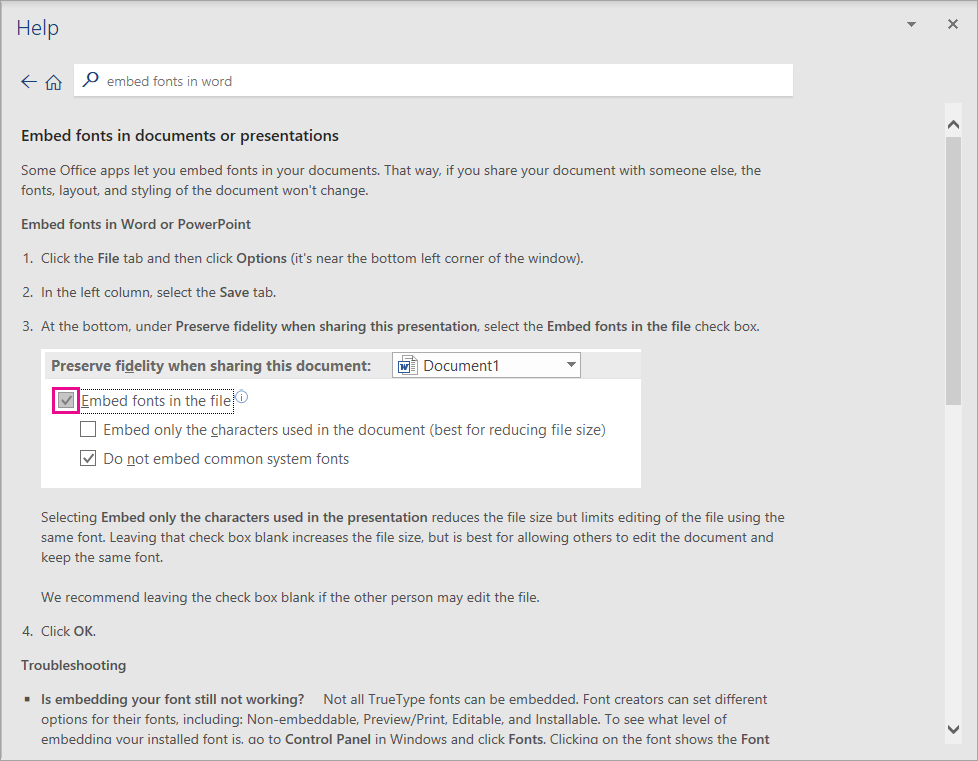Click the vertical scrollbar thumb
The height and width of the screenshot is (761, 978).
953,271
